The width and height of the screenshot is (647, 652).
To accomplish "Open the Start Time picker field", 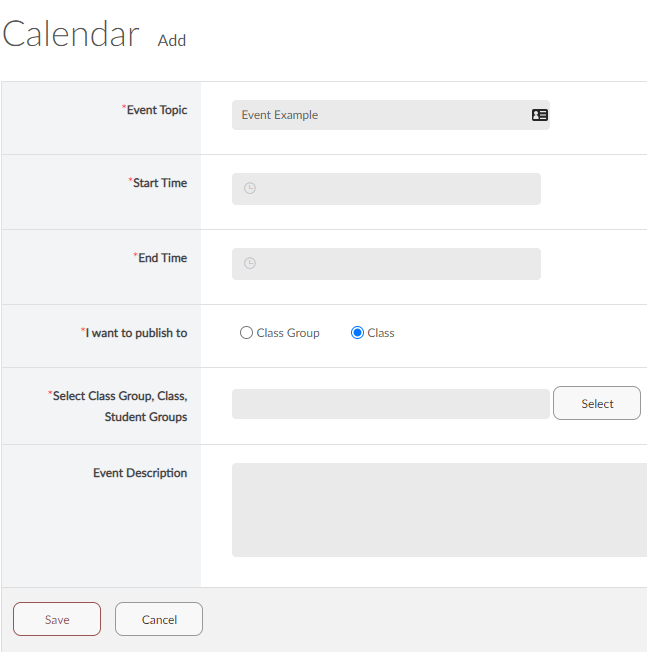I will pos(386,189).
